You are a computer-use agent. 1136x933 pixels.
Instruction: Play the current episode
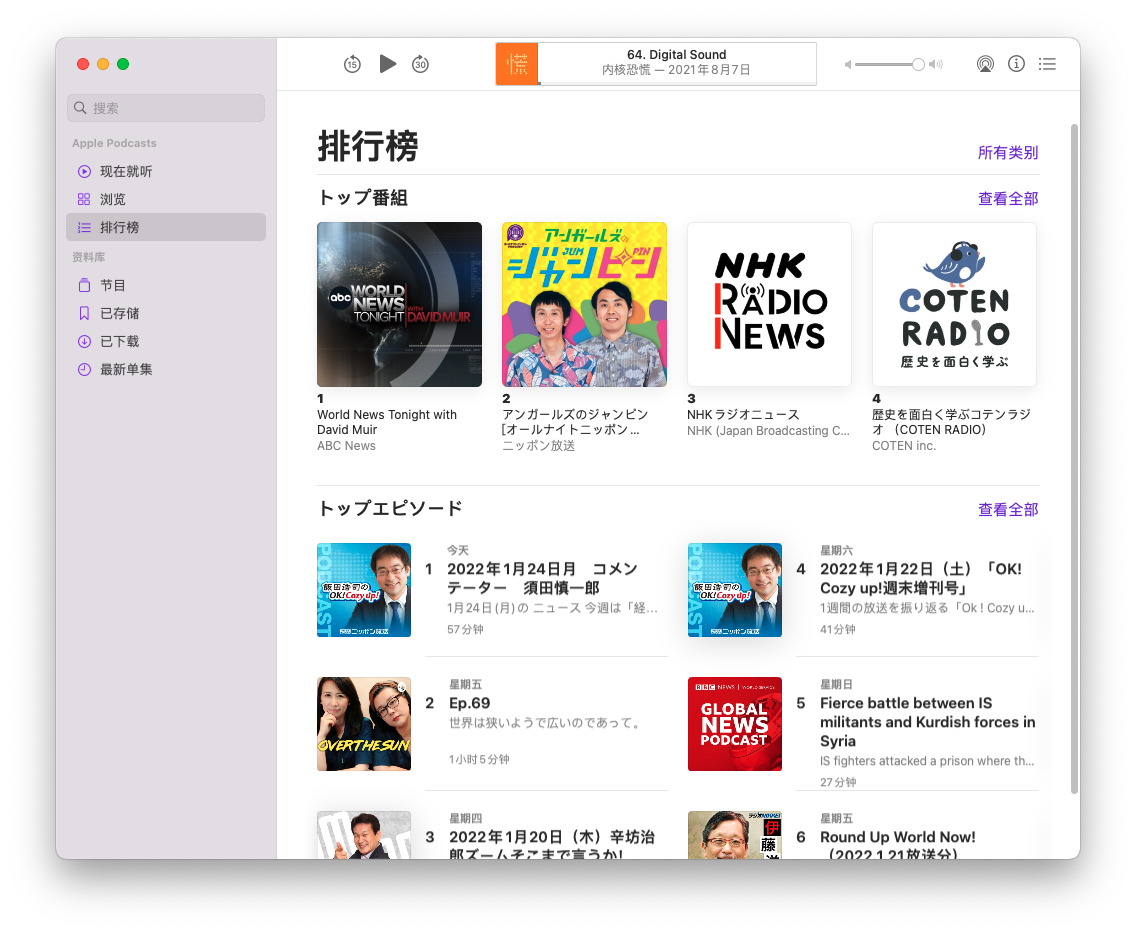pos(388,64)
